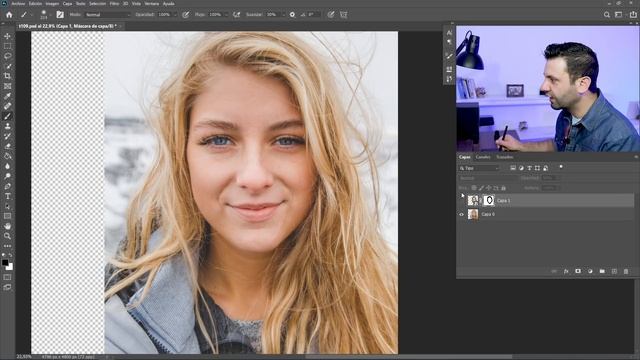This screenshot has width=640, height=360.
Task: Open the Archivo menu
Action: click(18, 3)
